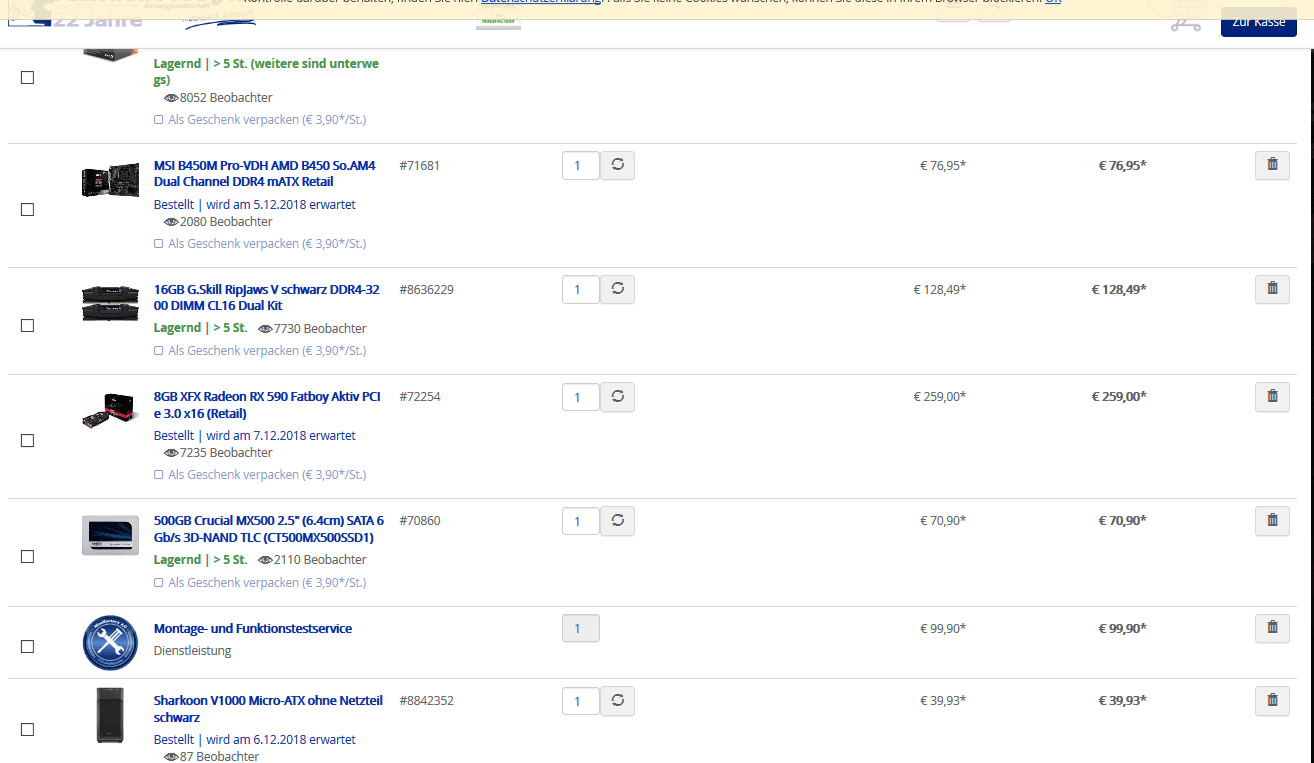Click quantity field of XFX Radeon RX 590
Image resolution: width=1314 pixels, height=763 pixels.
(x=581, y=398)
